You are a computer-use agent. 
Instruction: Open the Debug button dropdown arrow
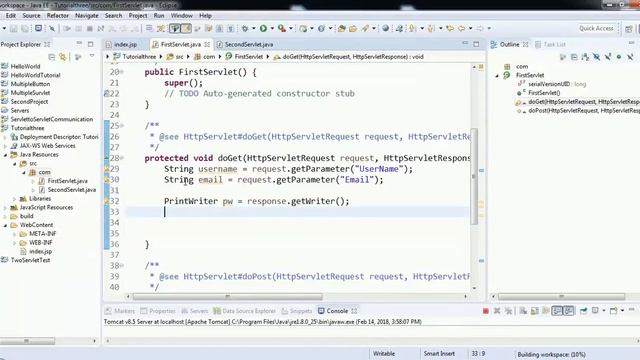tap(253, 28)
